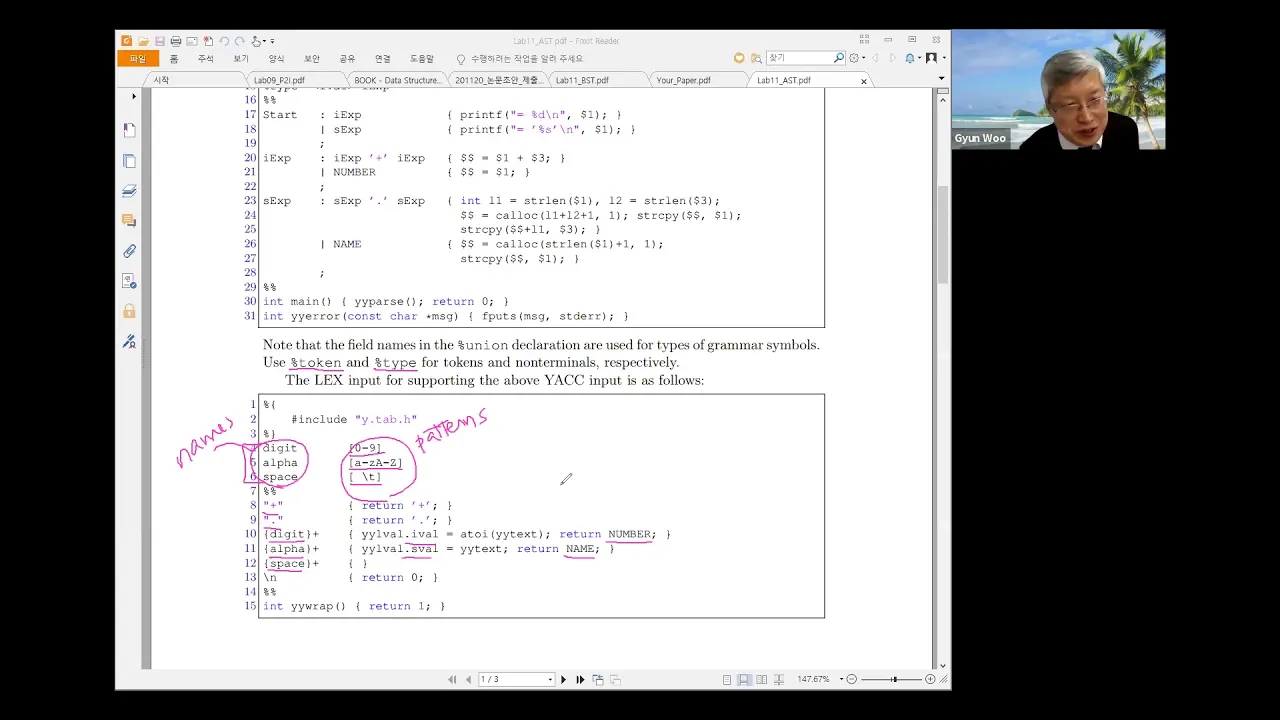Image resolution: width=1280 pixels, height=720 pixels.
Task: Switch to facing pages view
Action: (x=761, y=680)
